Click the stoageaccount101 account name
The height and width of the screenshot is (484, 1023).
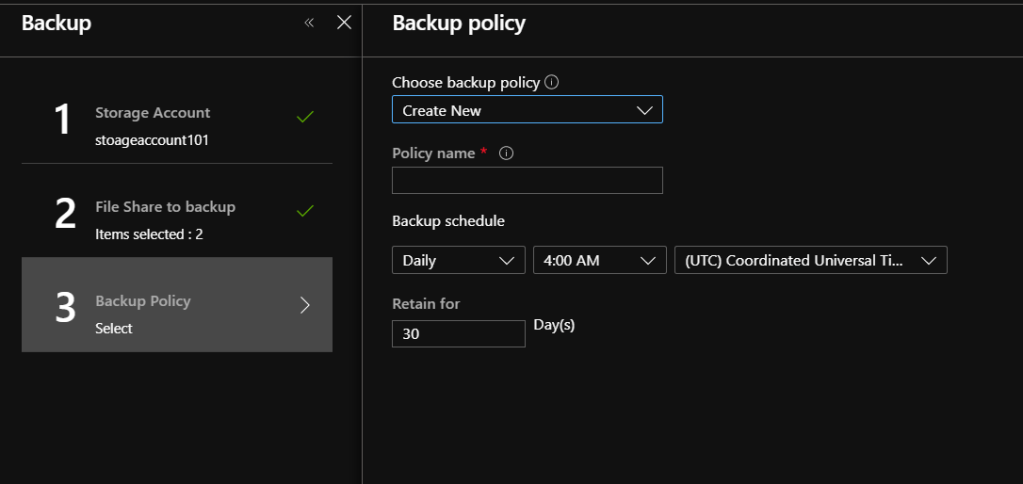pyautogui.click(x=152, y=140)
